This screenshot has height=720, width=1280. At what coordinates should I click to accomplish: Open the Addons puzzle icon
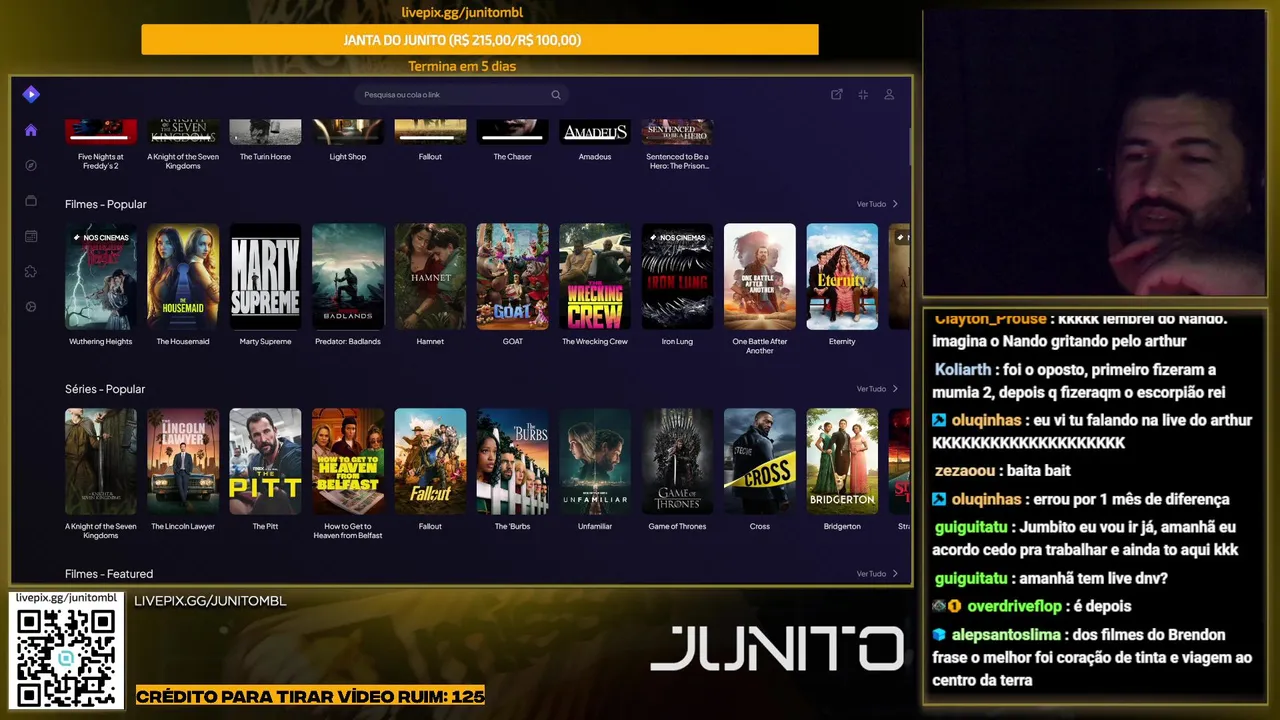point(31,271)
